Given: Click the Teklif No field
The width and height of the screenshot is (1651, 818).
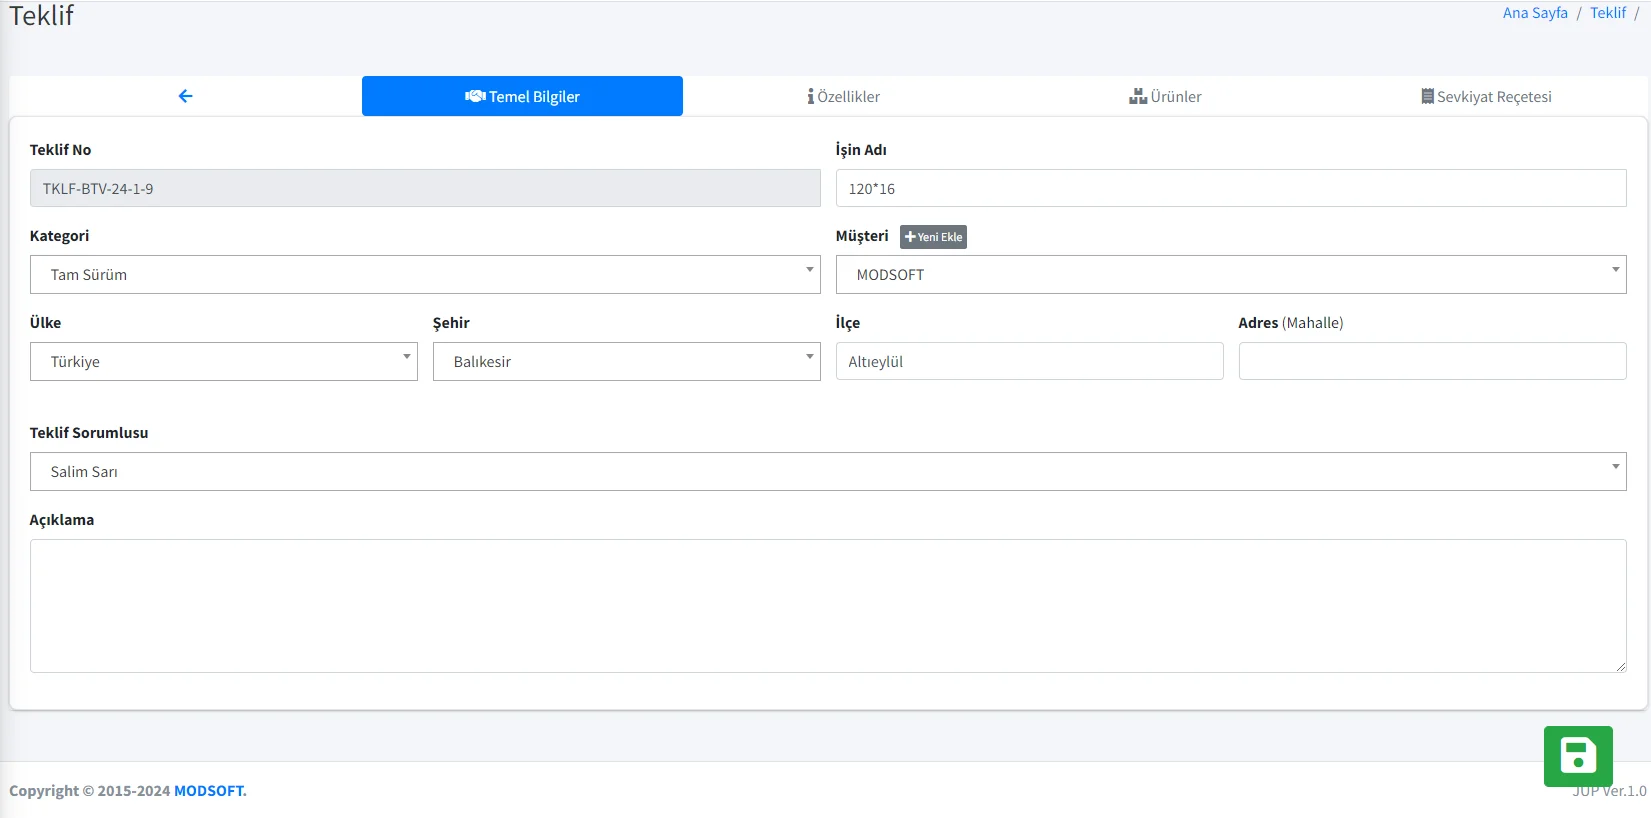Looking at the screenshot, I should coord(425,188).
